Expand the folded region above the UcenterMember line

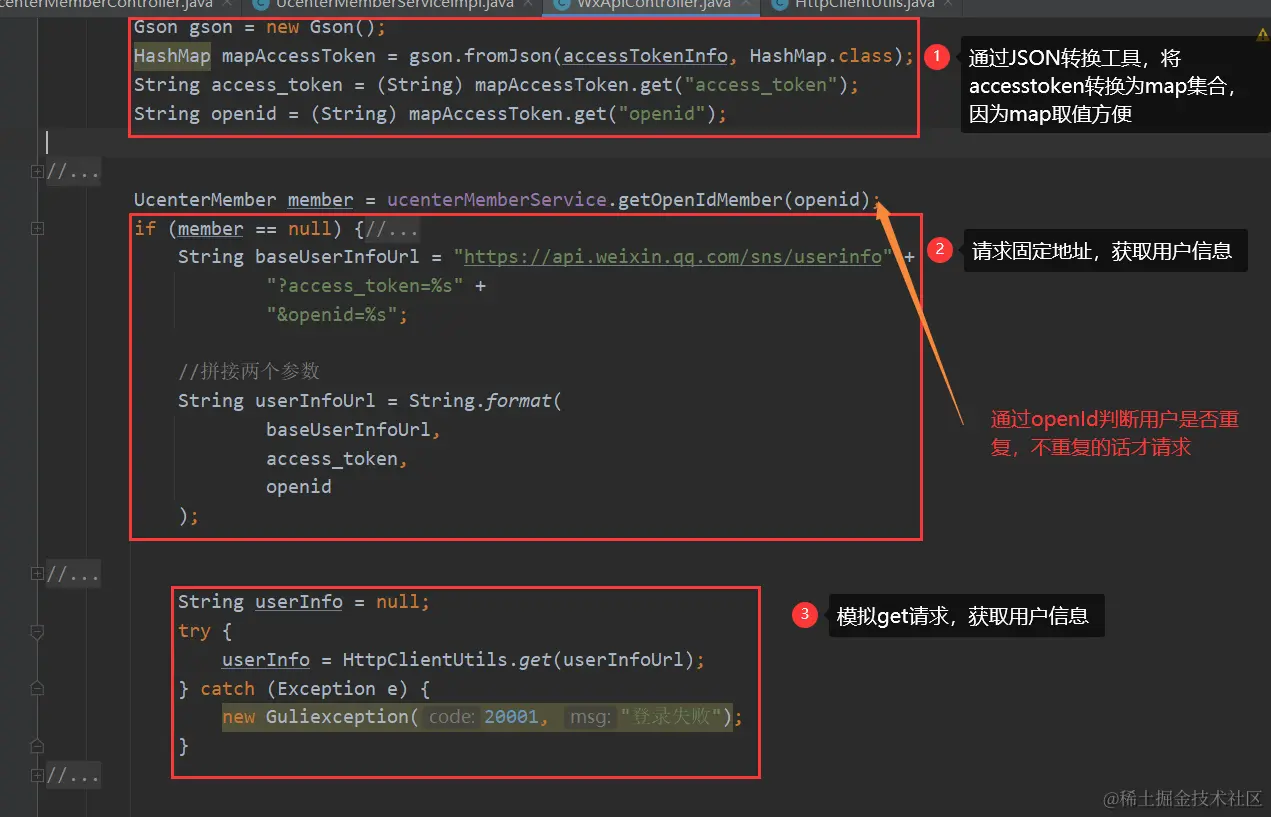tap(37, 172)
